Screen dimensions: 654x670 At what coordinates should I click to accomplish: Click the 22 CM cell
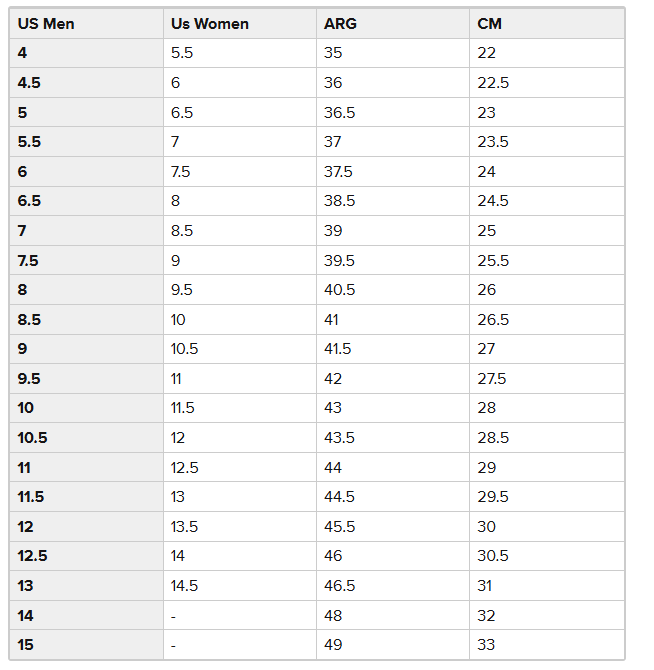click(487, 53)
